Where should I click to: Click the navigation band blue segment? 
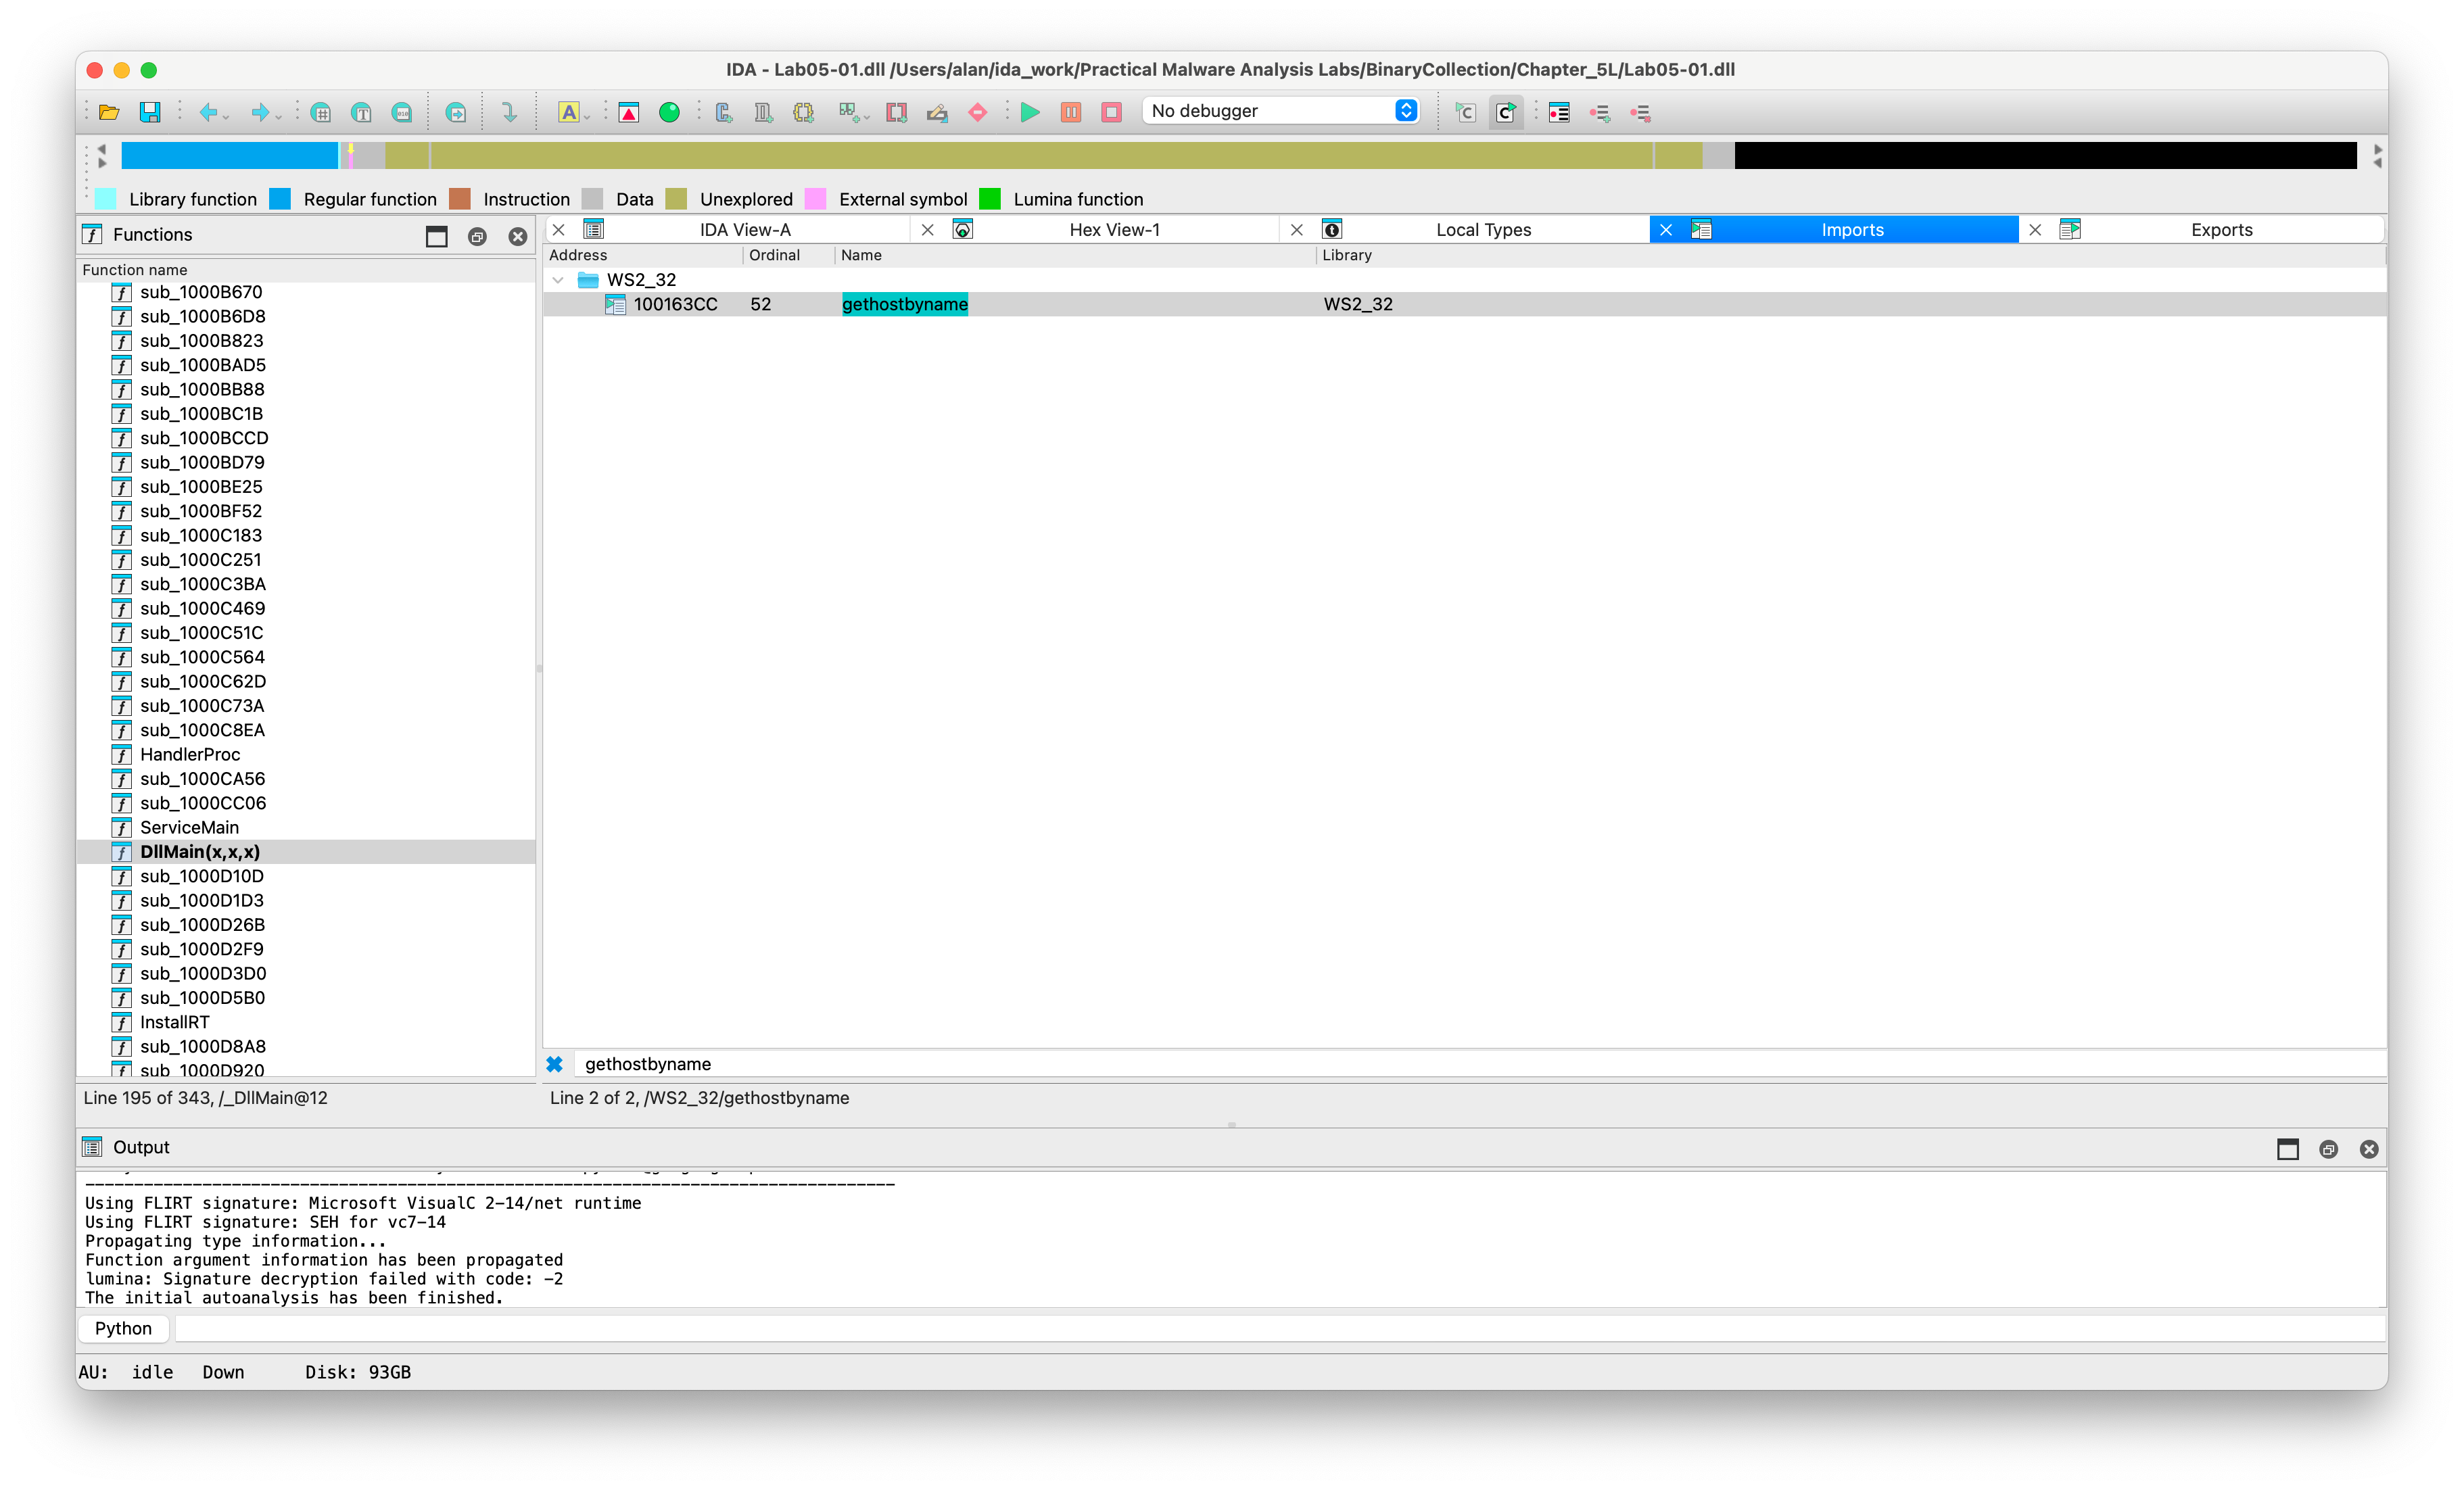tap(230, 155)
